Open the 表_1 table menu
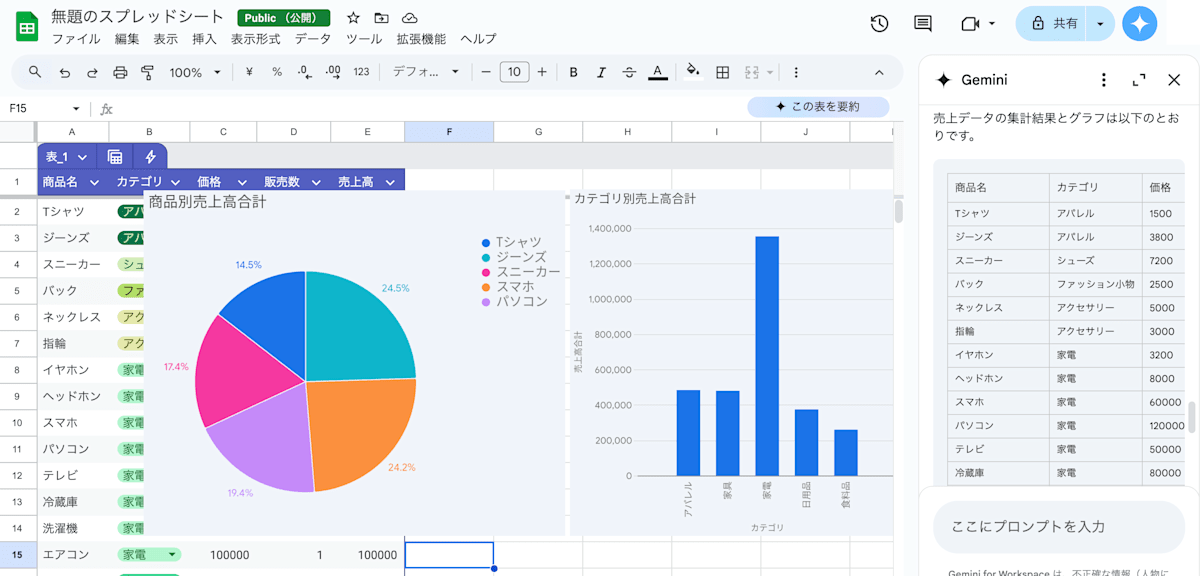Viewport: 1200px width, 576px height. [66, 157]
